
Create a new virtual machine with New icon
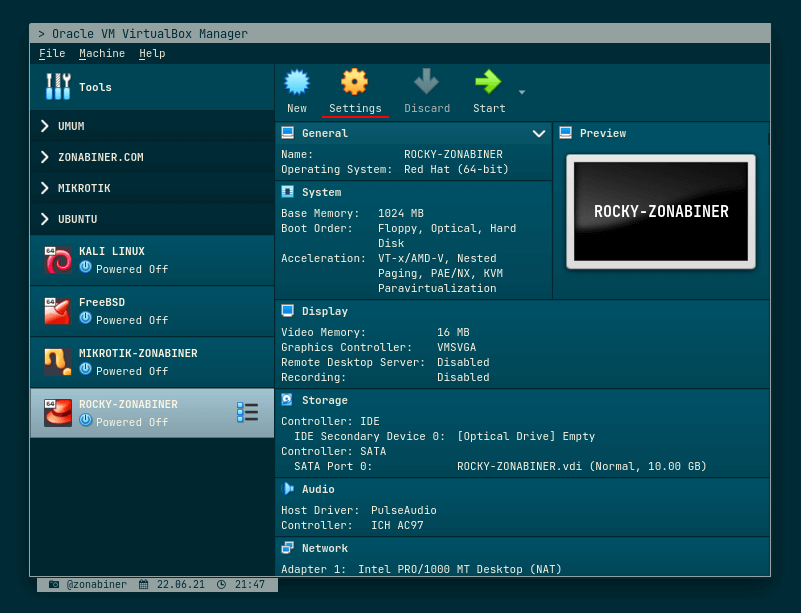(296, 90)
